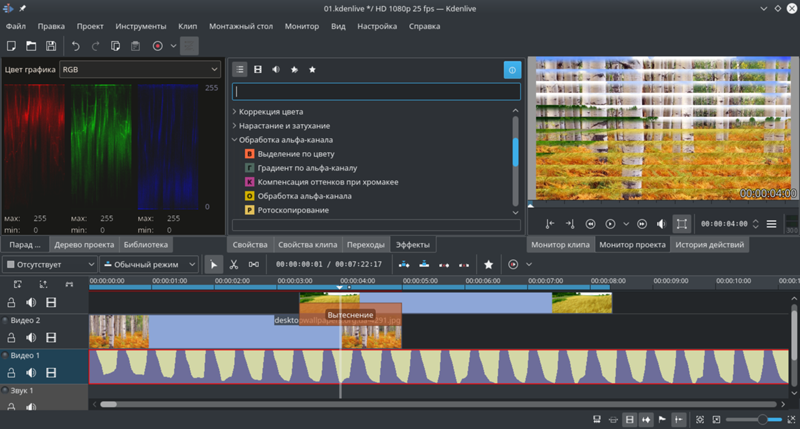Click the monitor hamburger menu icon
Screen dimensions: 800x429
pos(771,224)
